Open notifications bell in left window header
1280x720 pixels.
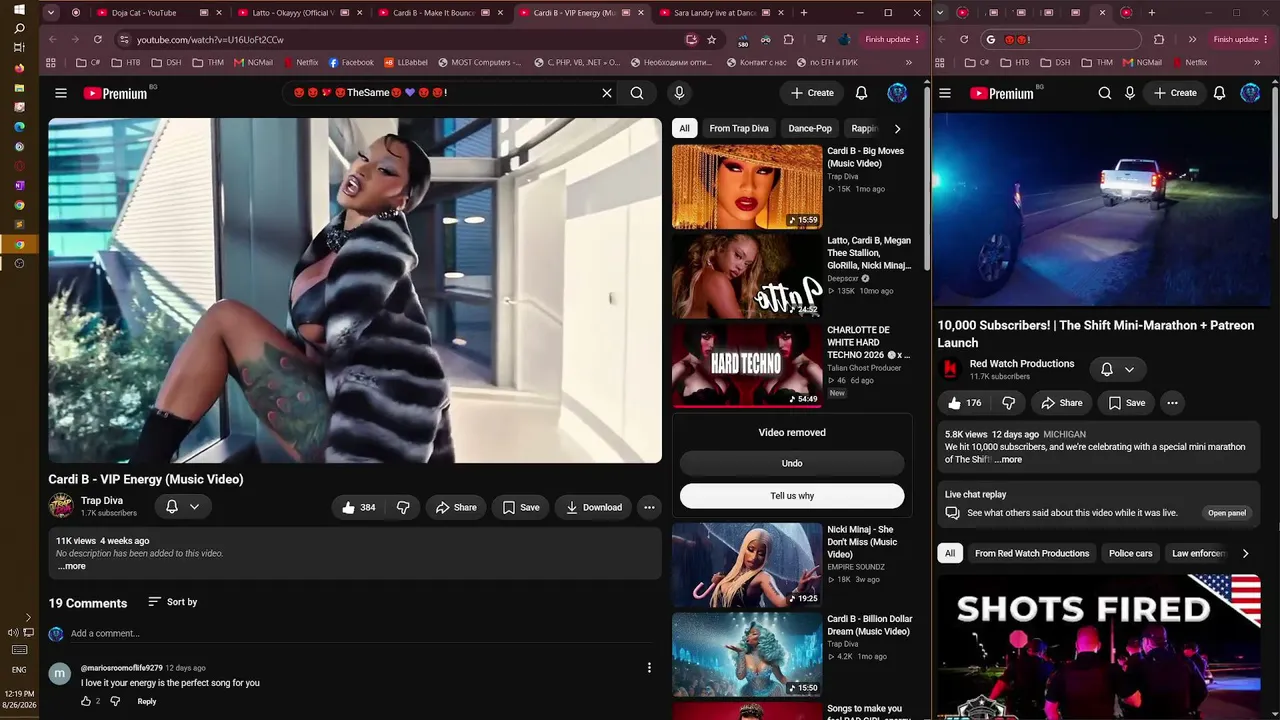(x=861, y=93)
